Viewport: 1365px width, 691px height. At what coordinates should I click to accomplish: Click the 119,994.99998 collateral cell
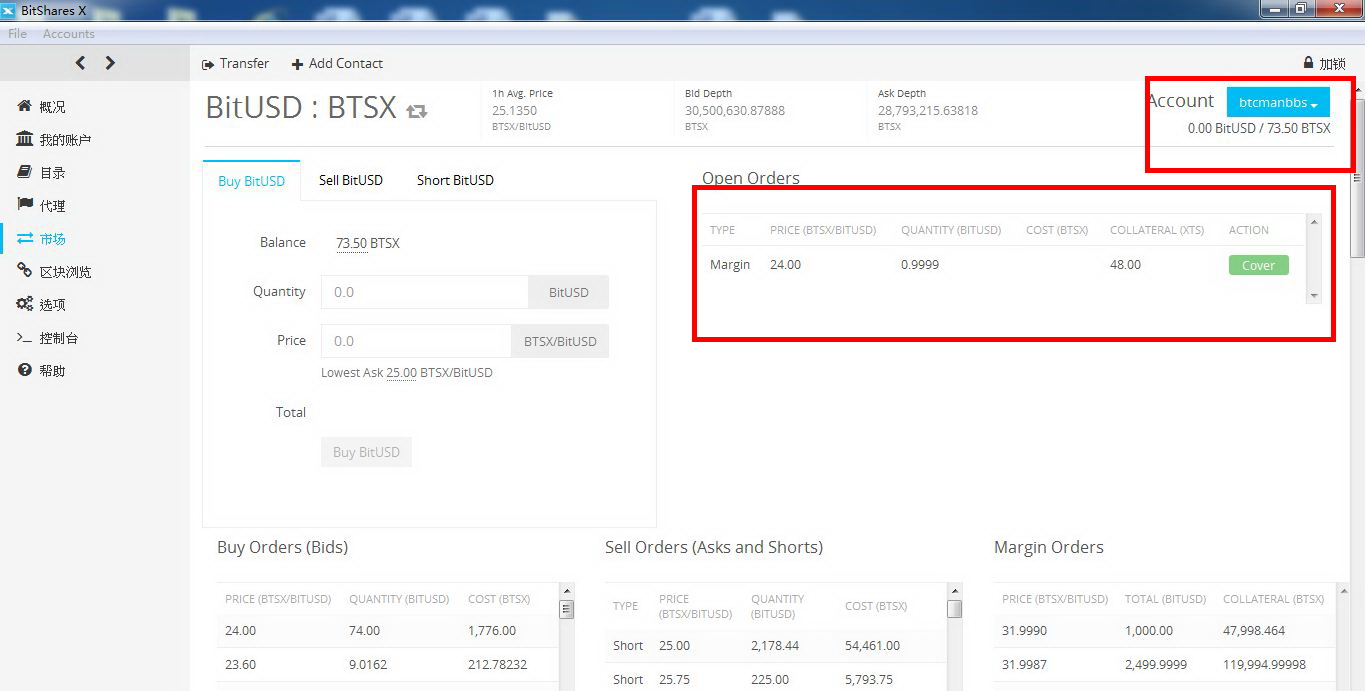point(1264,665)
